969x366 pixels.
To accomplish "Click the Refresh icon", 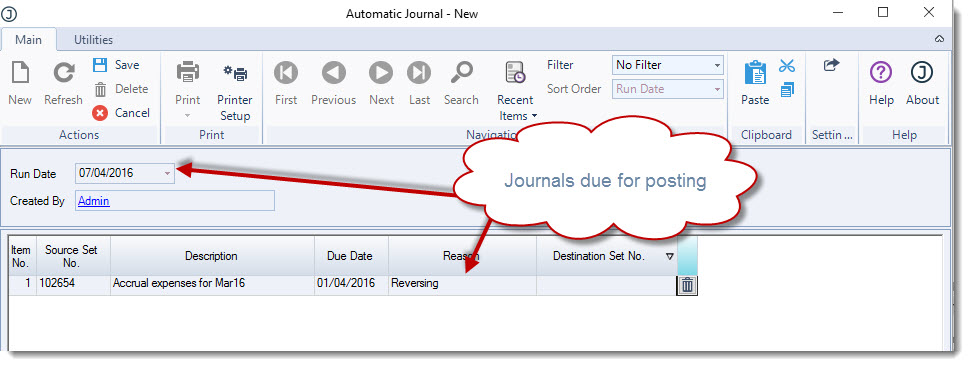I will 63,73.
